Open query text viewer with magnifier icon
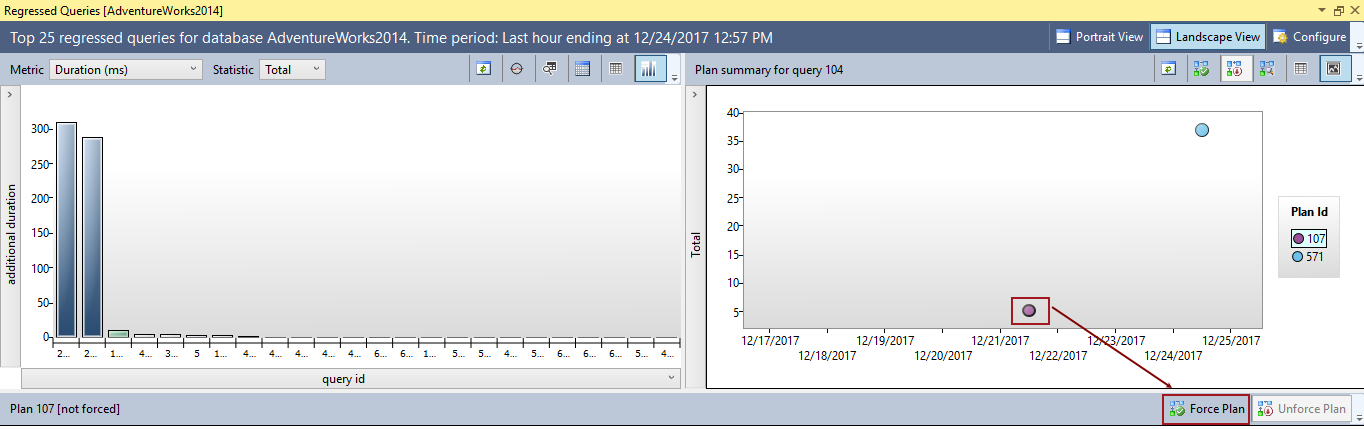This screenshot has height=429, width=1364. [550, 69]
